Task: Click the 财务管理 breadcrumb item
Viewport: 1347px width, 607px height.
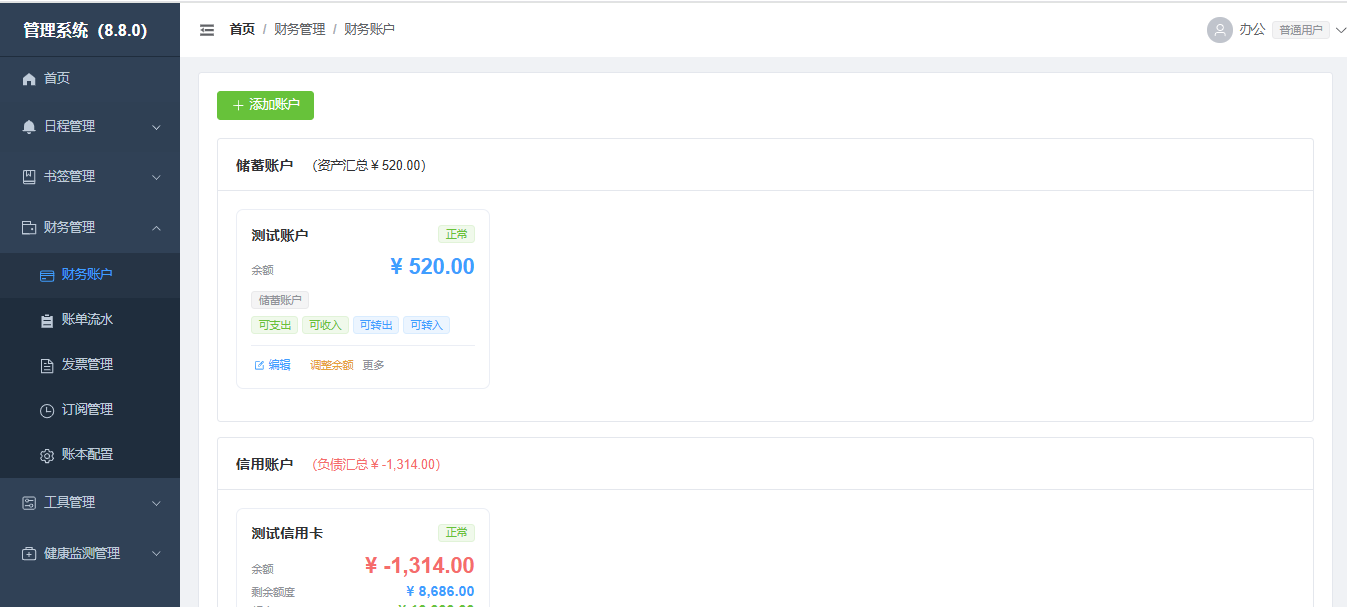Action: pyautogui.click(x=300, y=30)
